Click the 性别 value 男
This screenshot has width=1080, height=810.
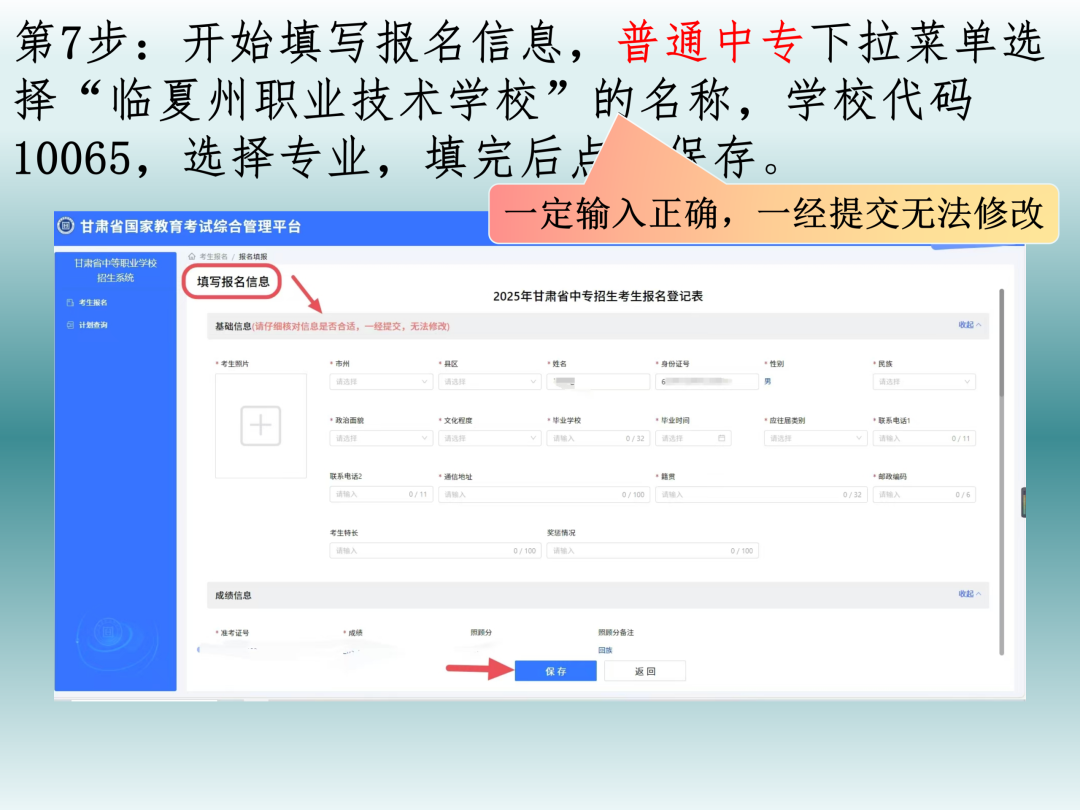[768, 382]
